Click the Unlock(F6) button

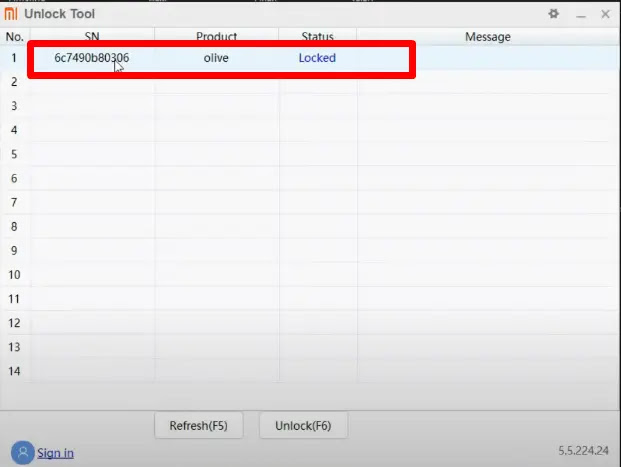click(x=303, y=425)
